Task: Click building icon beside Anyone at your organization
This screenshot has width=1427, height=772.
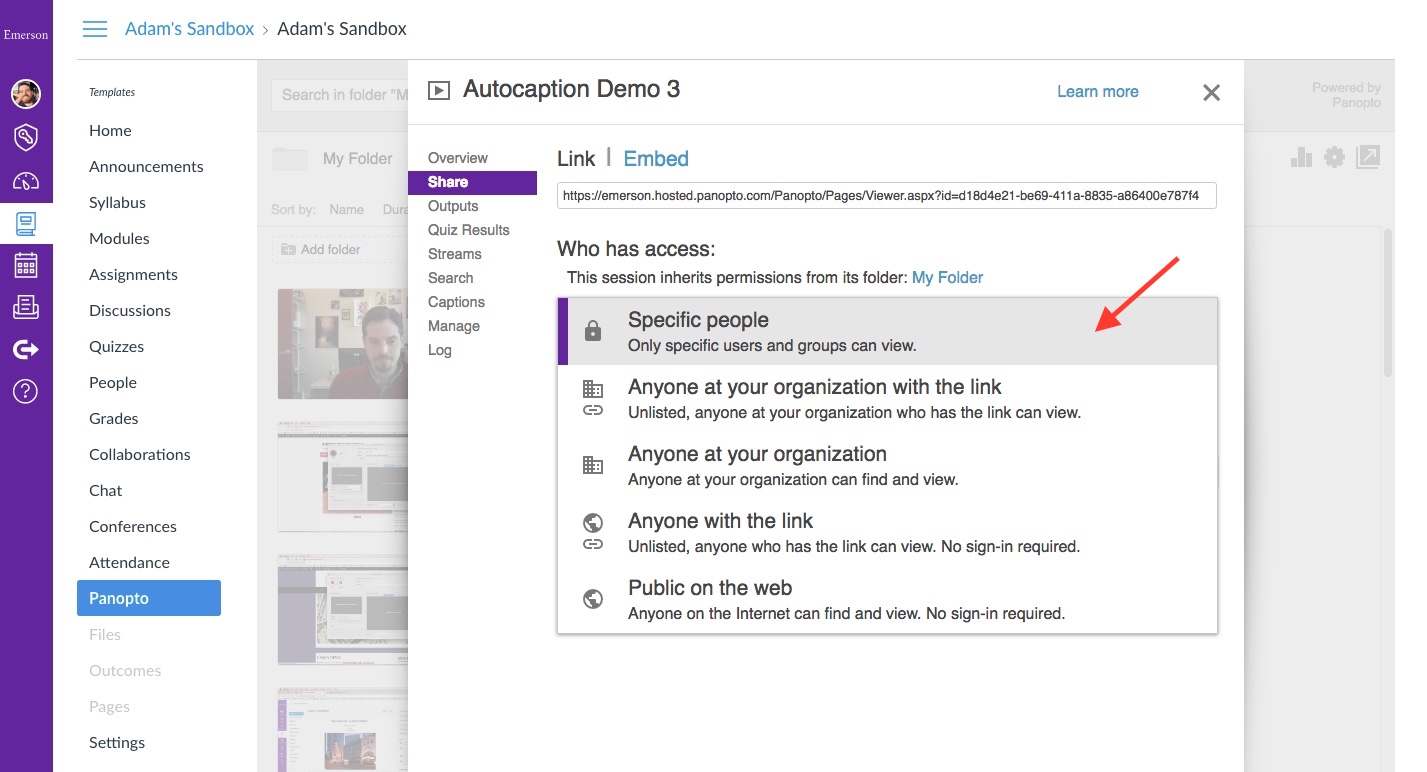Action: 593,465
